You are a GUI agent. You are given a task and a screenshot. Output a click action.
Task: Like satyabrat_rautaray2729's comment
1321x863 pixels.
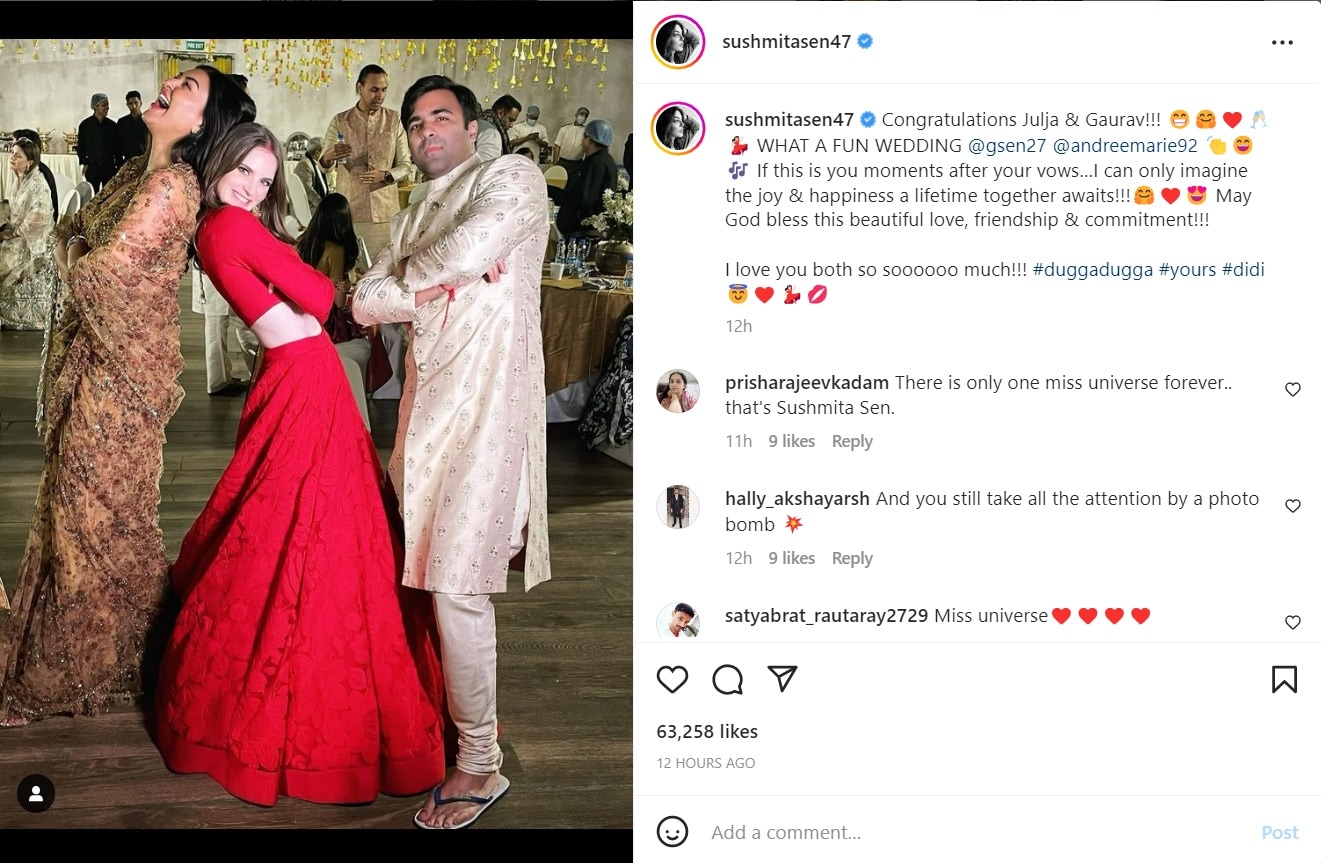pyautogui.click(x=1292, y=623)
